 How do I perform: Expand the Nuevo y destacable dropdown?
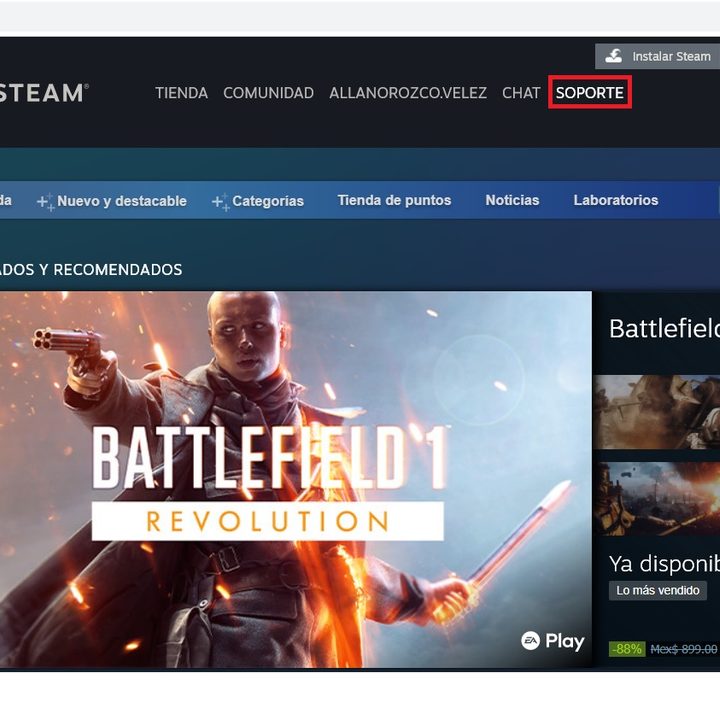[x=112, y=201]
